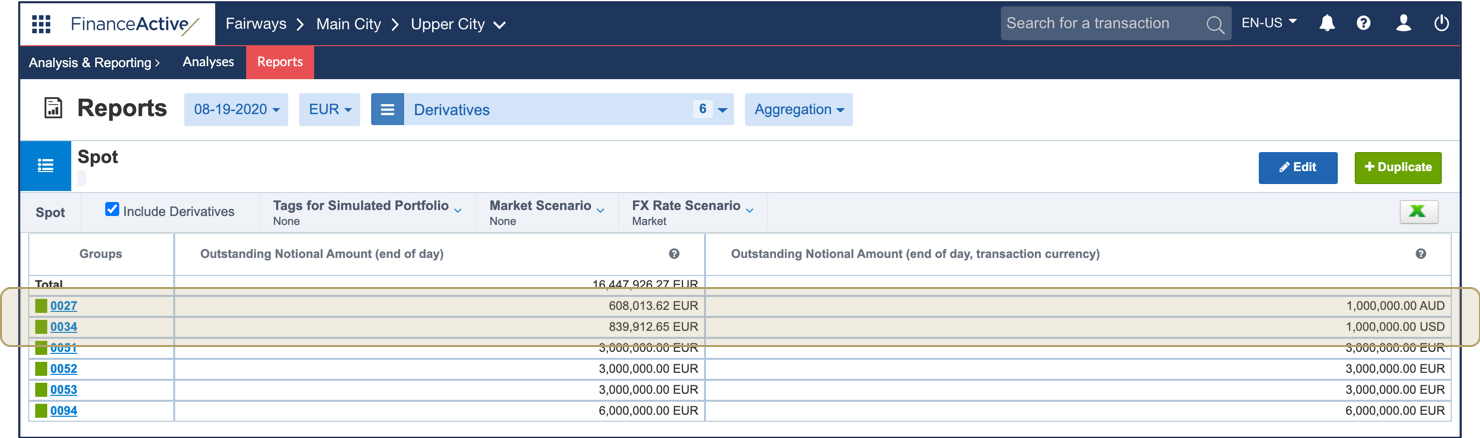Screen dimensions: 1480x438
Task: Uncheck the Include Derivatives checkbox
Action: (112, 210)
